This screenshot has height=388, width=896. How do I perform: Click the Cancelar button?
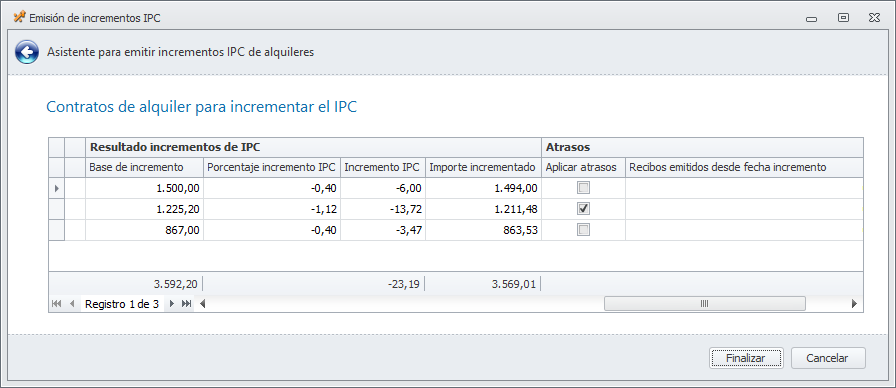point(828,358)
